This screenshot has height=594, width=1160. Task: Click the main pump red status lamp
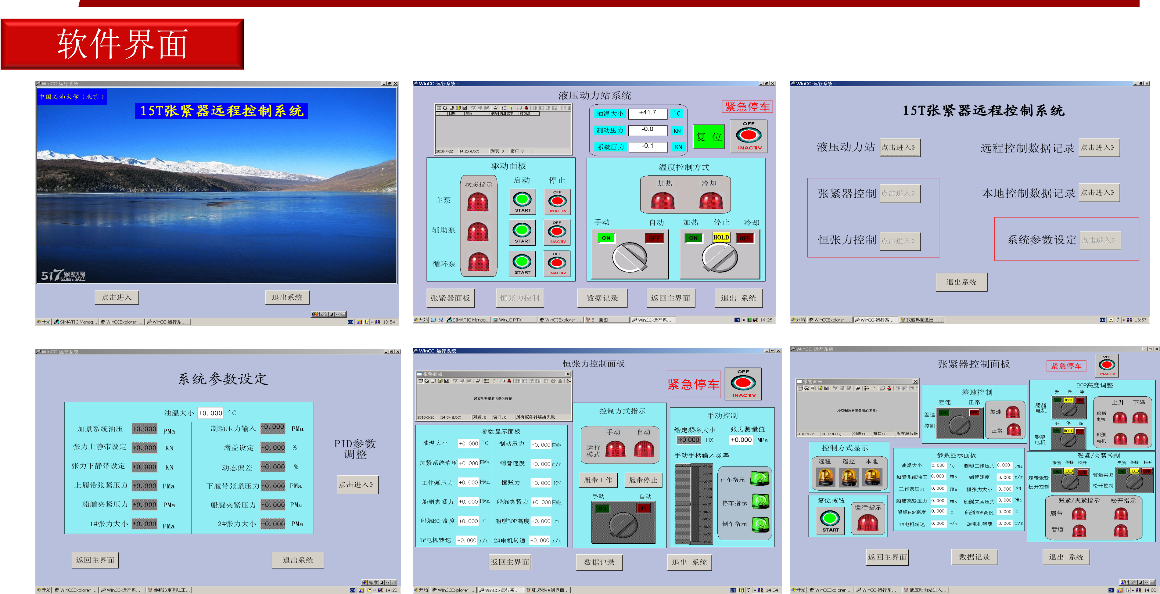(476, 201)
